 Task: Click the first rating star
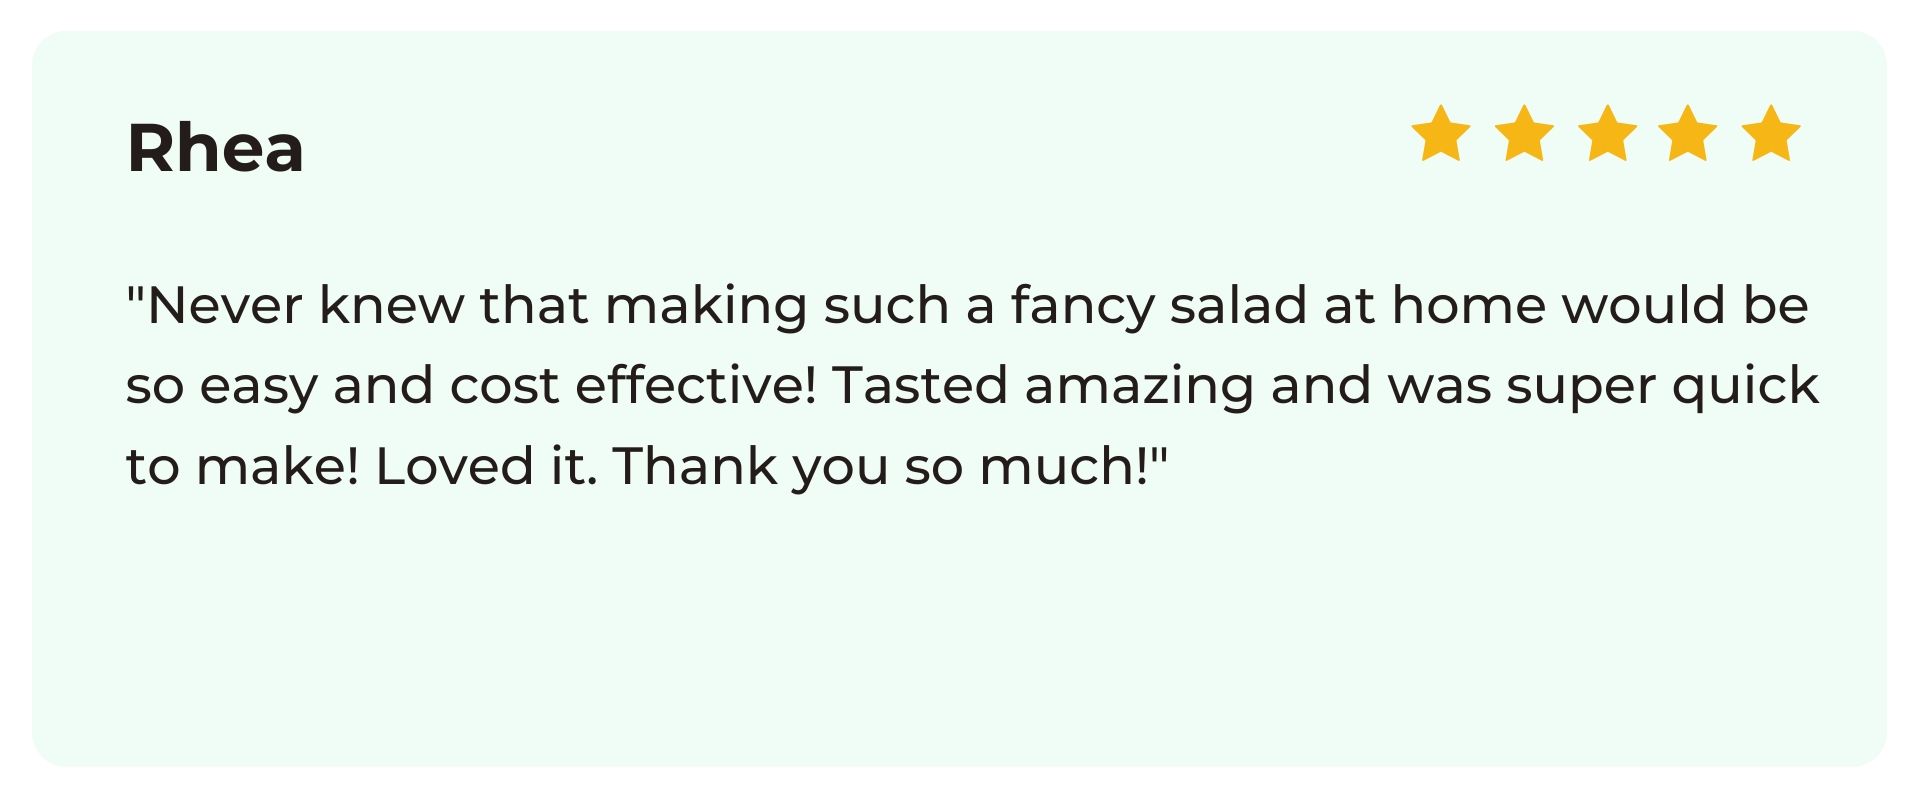pyautogui.click(x=1441, y=133)
